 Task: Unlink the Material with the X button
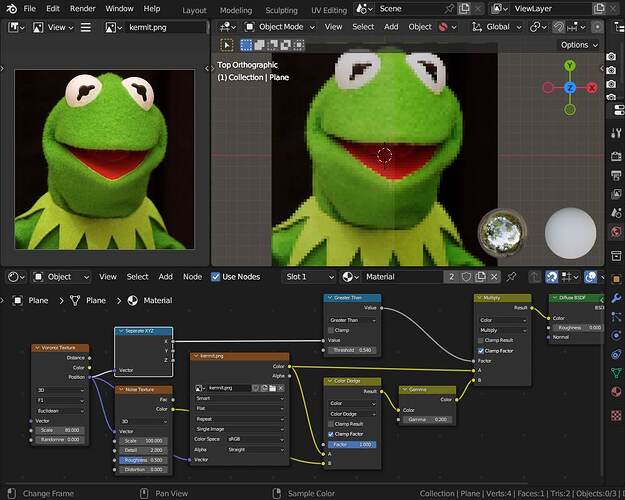coord(494,277)
